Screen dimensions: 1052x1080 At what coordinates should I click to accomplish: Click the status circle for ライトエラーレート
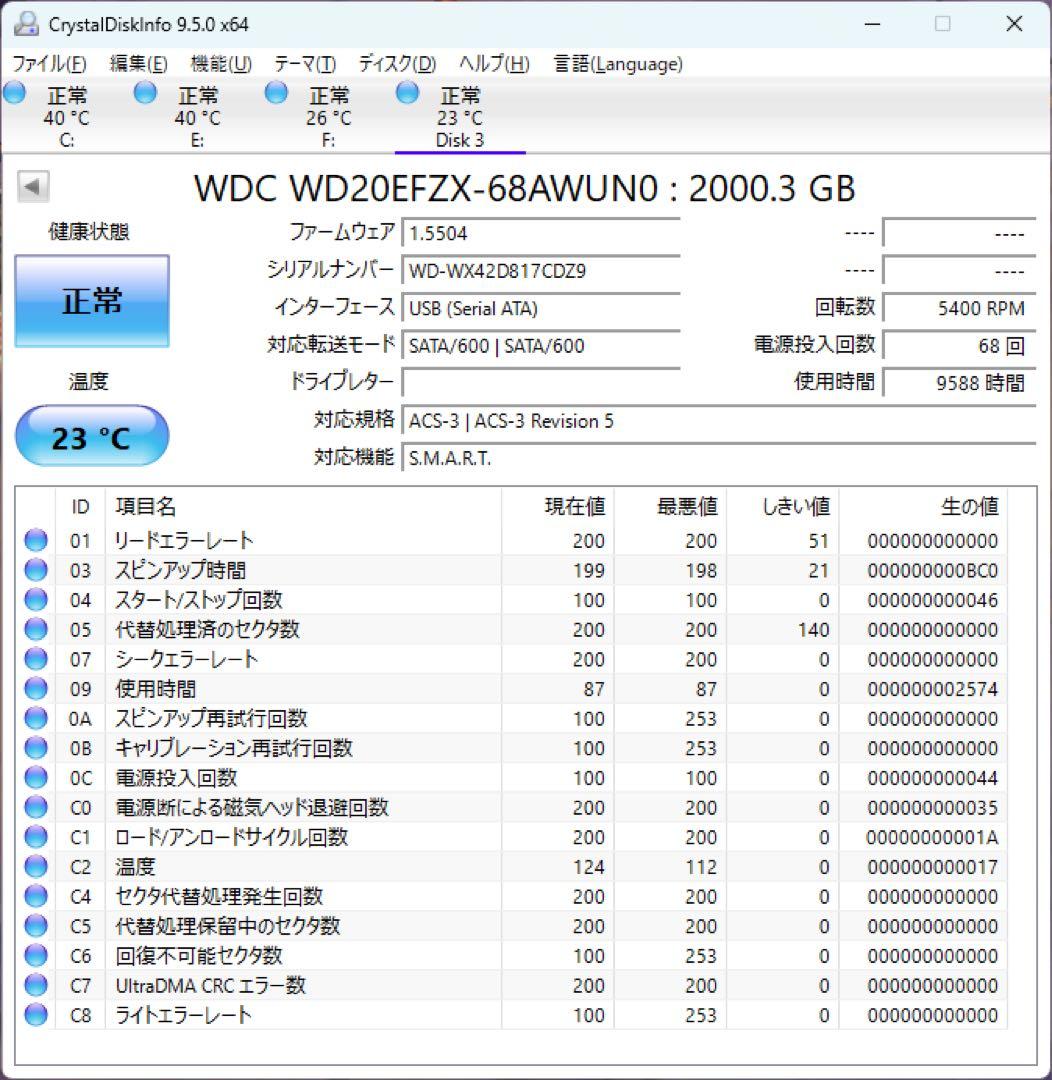point(35,1014)
